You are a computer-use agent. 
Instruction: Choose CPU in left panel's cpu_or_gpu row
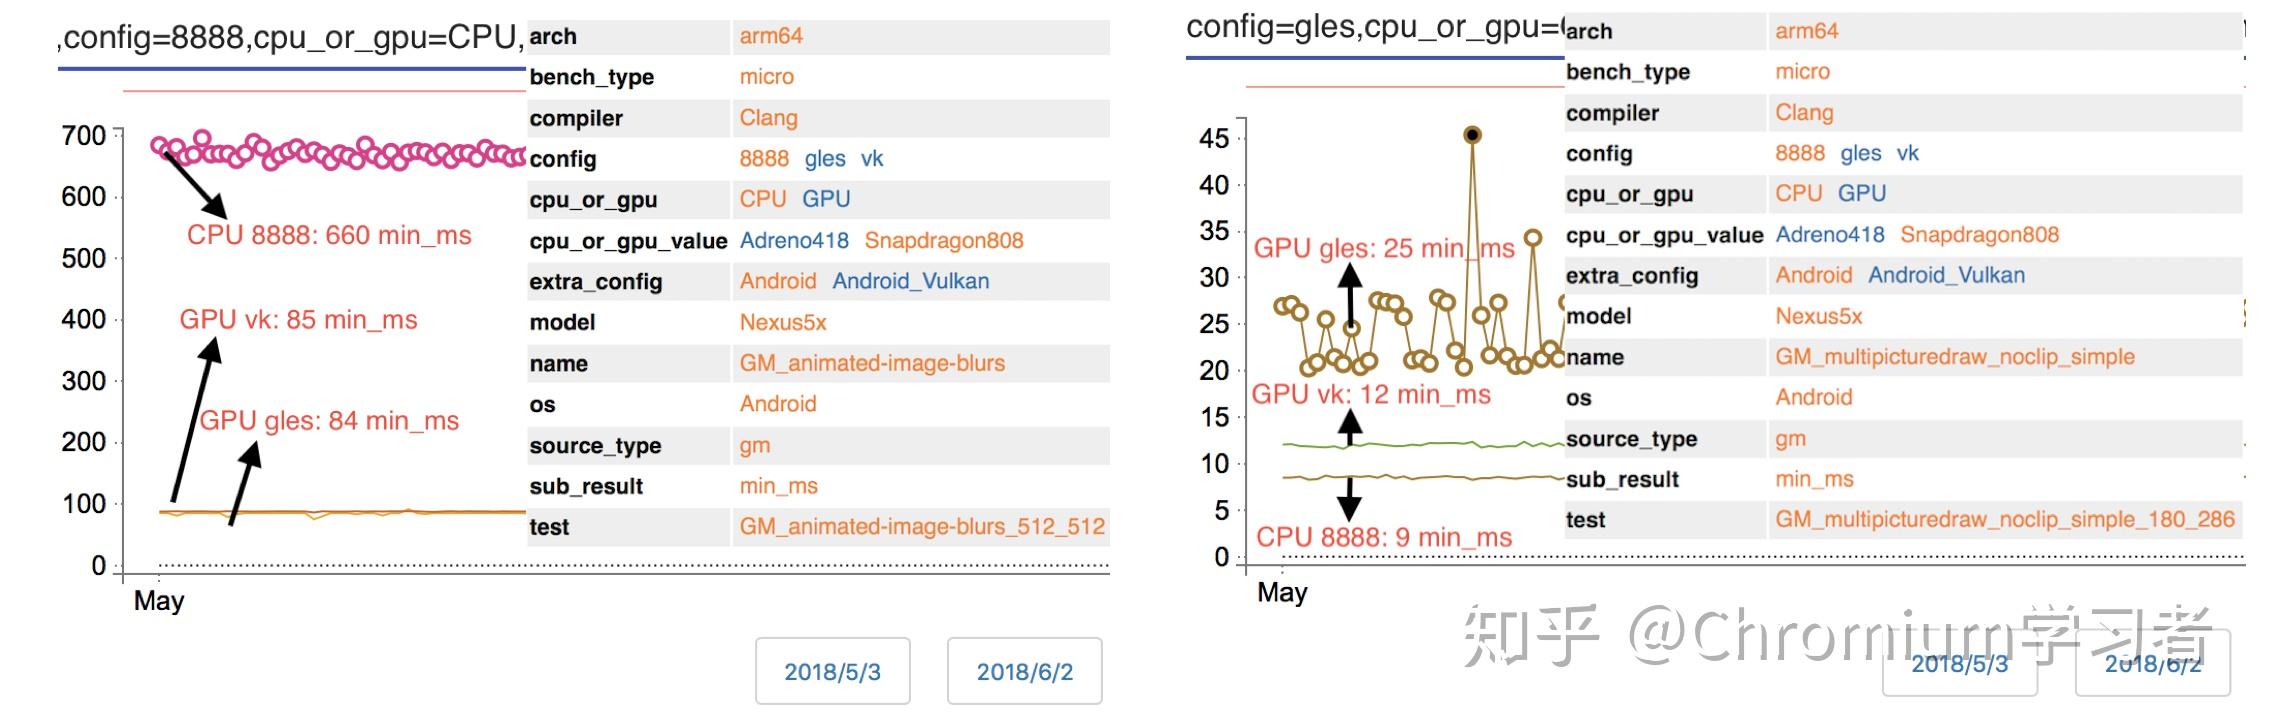click(x=762, y=199)
